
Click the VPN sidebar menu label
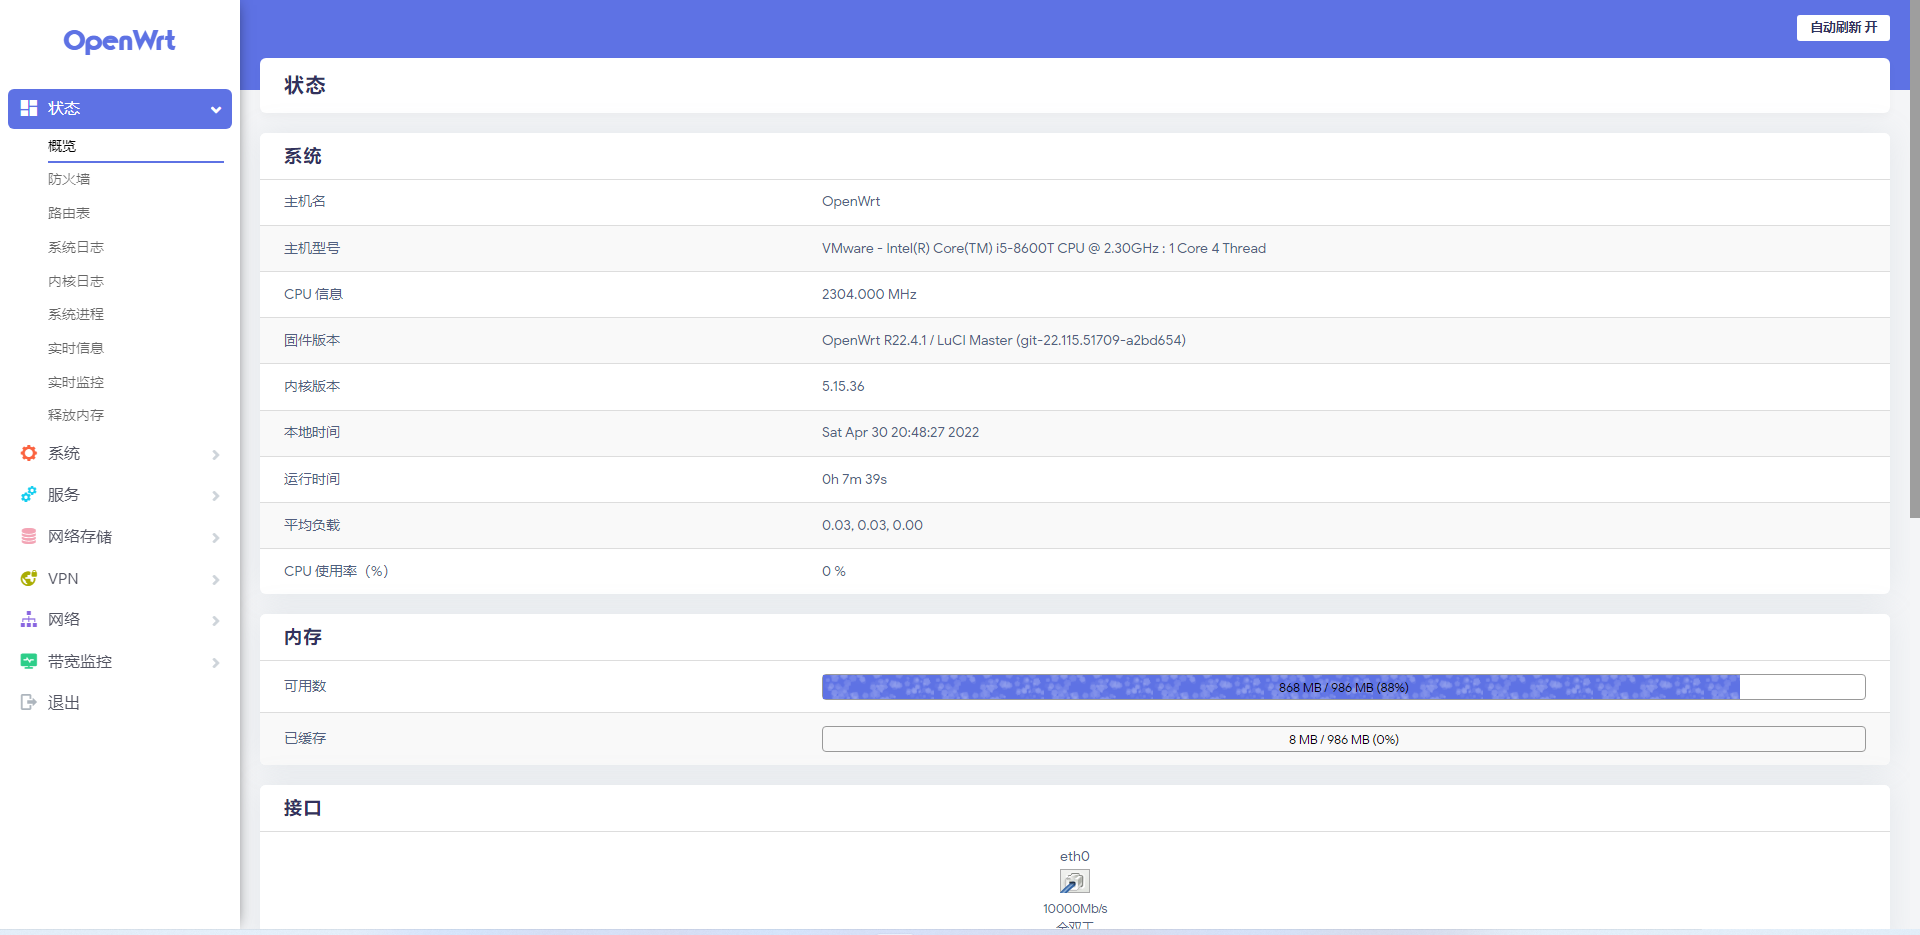click(63, 579)
